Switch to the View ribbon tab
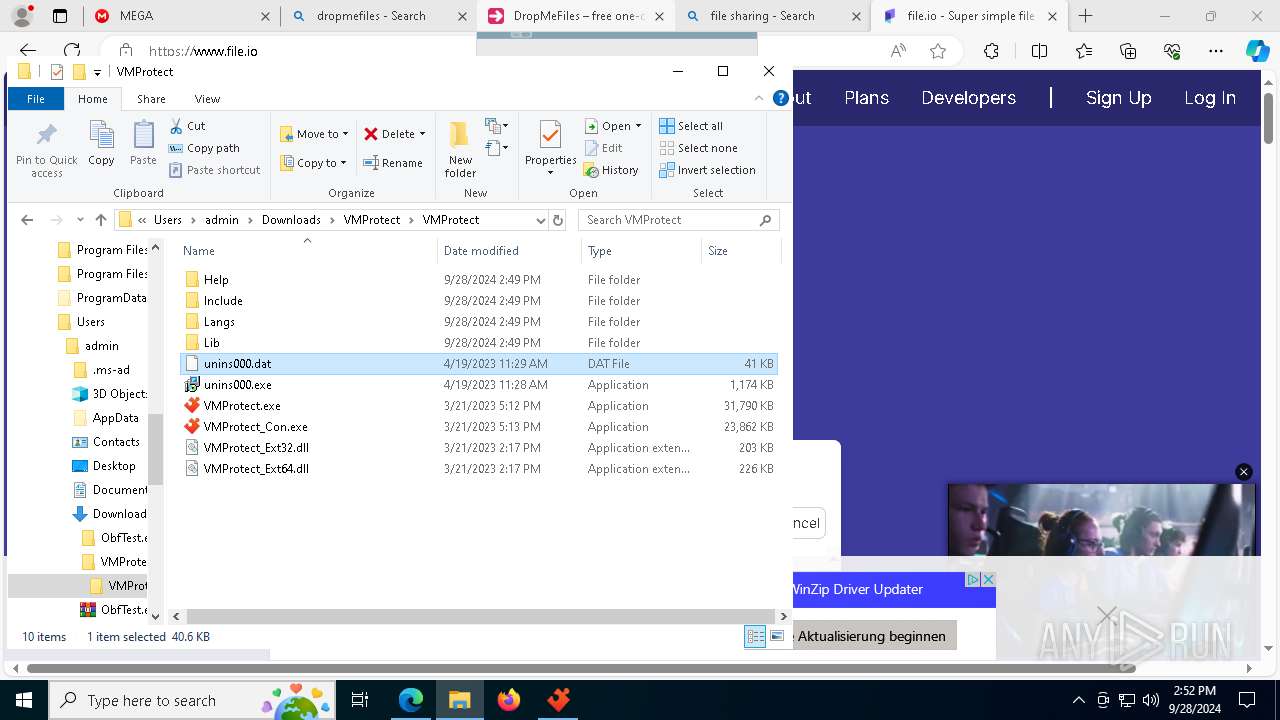1280x720 pixels. 207,99
